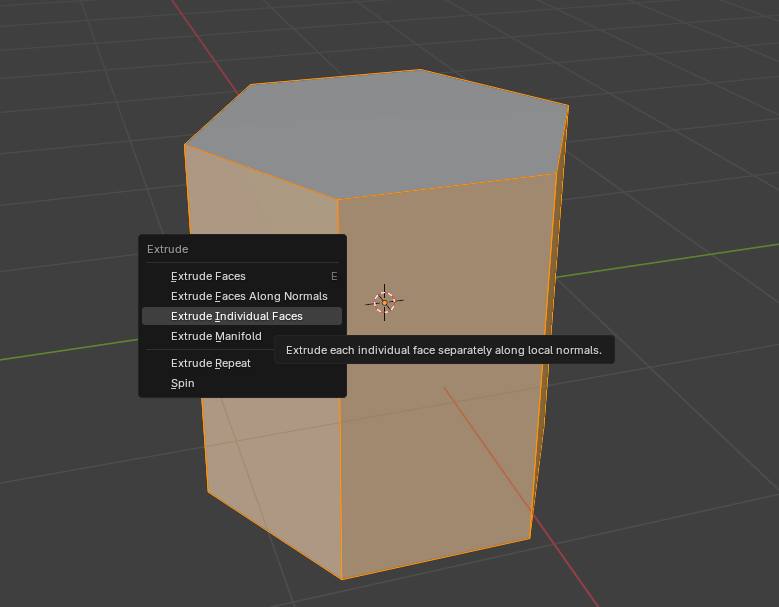Screen dimensions: 779x607
Task: Select Extrude Manifold from menu
Action: tap(216, 336)
